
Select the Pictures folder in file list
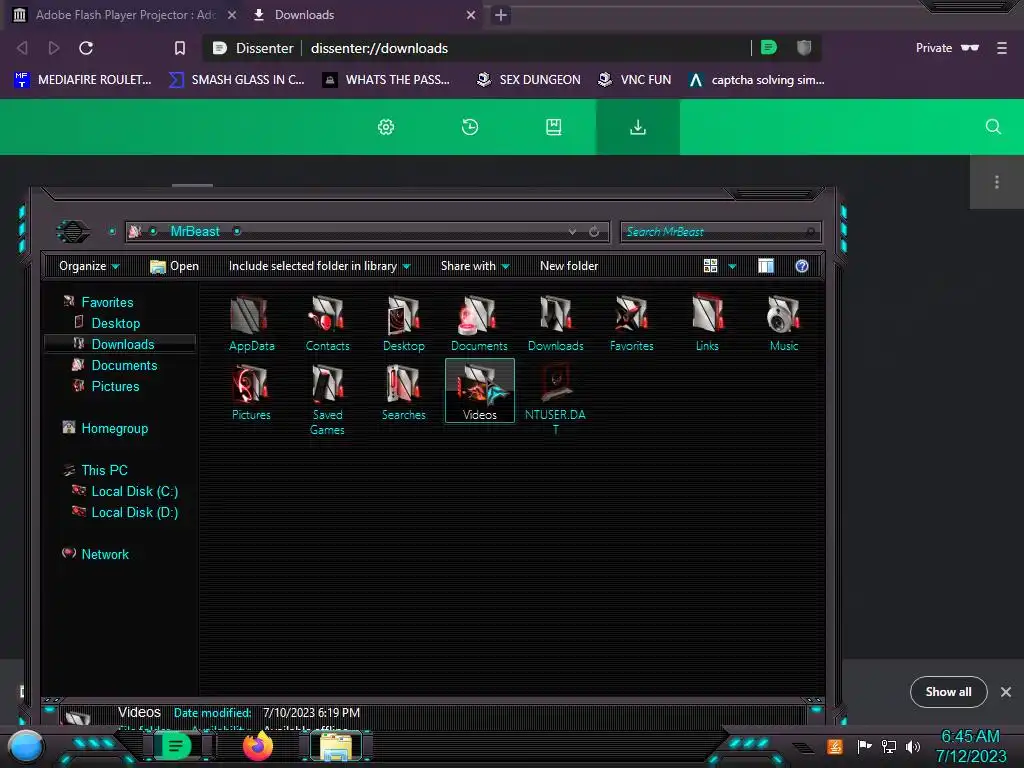(x=251, y=392)
